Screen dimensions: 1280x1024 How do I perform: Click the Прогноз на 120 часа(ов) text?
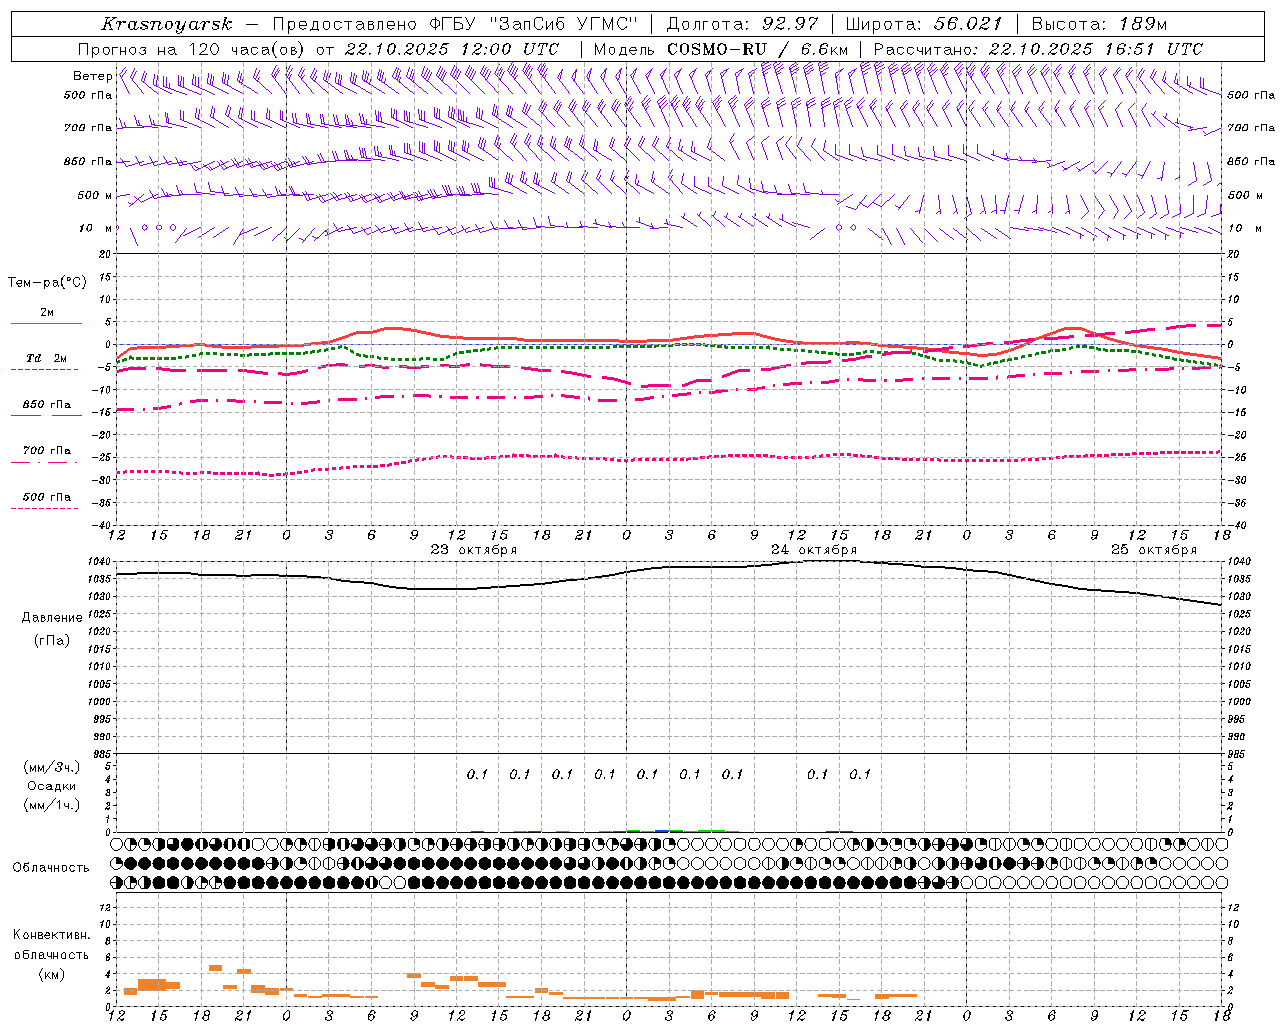tap(193, 49)
